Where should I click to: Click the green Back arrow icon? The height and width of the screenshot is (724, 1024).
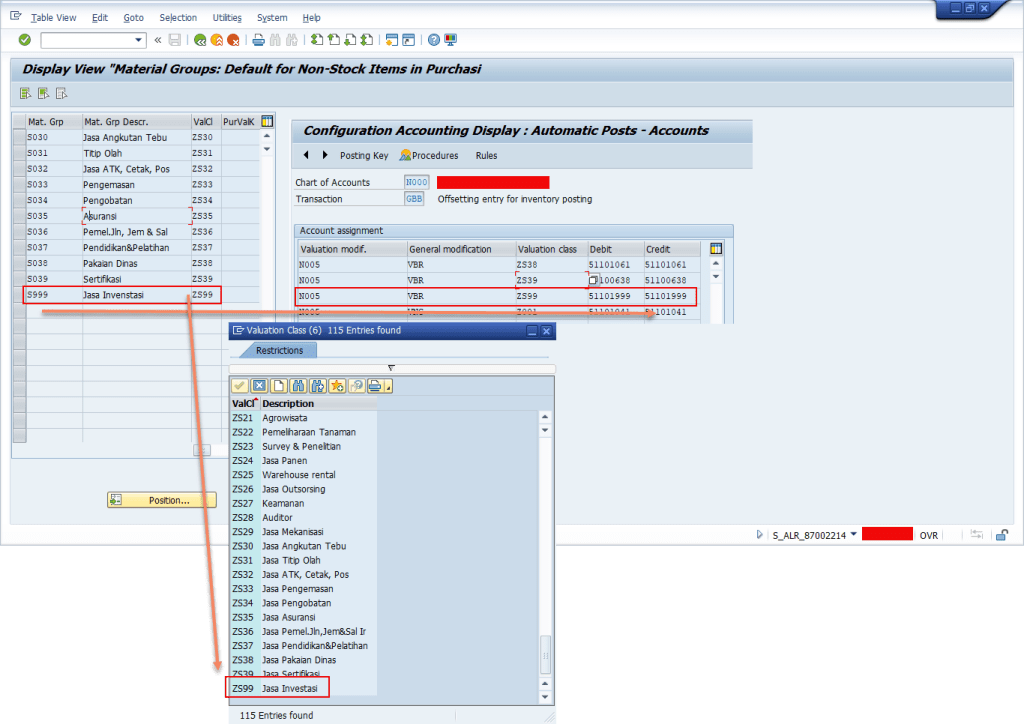200,40
